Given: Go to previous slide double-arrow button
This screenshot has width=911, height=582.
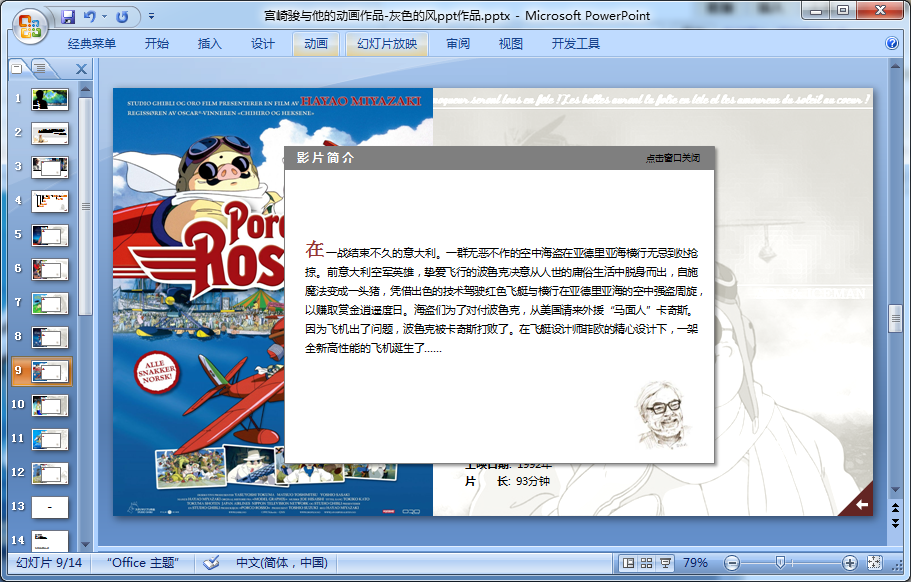Looking at the screenshot, I should point(895,508).
